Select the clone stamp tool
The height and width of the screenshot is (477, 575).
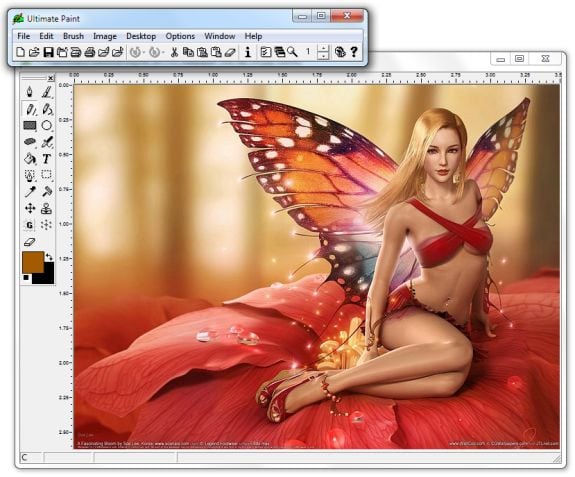[x=46, y=208]
